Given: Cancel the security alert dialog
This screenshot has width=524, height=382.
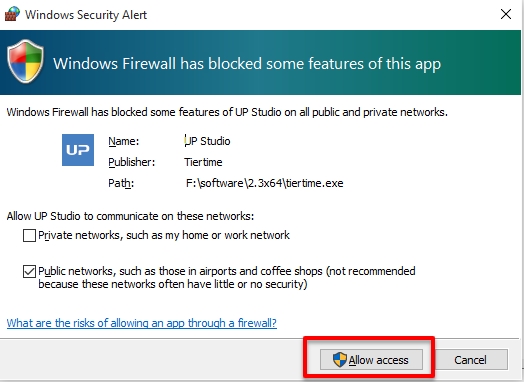Looking at the screenshot, I should 470,360.
